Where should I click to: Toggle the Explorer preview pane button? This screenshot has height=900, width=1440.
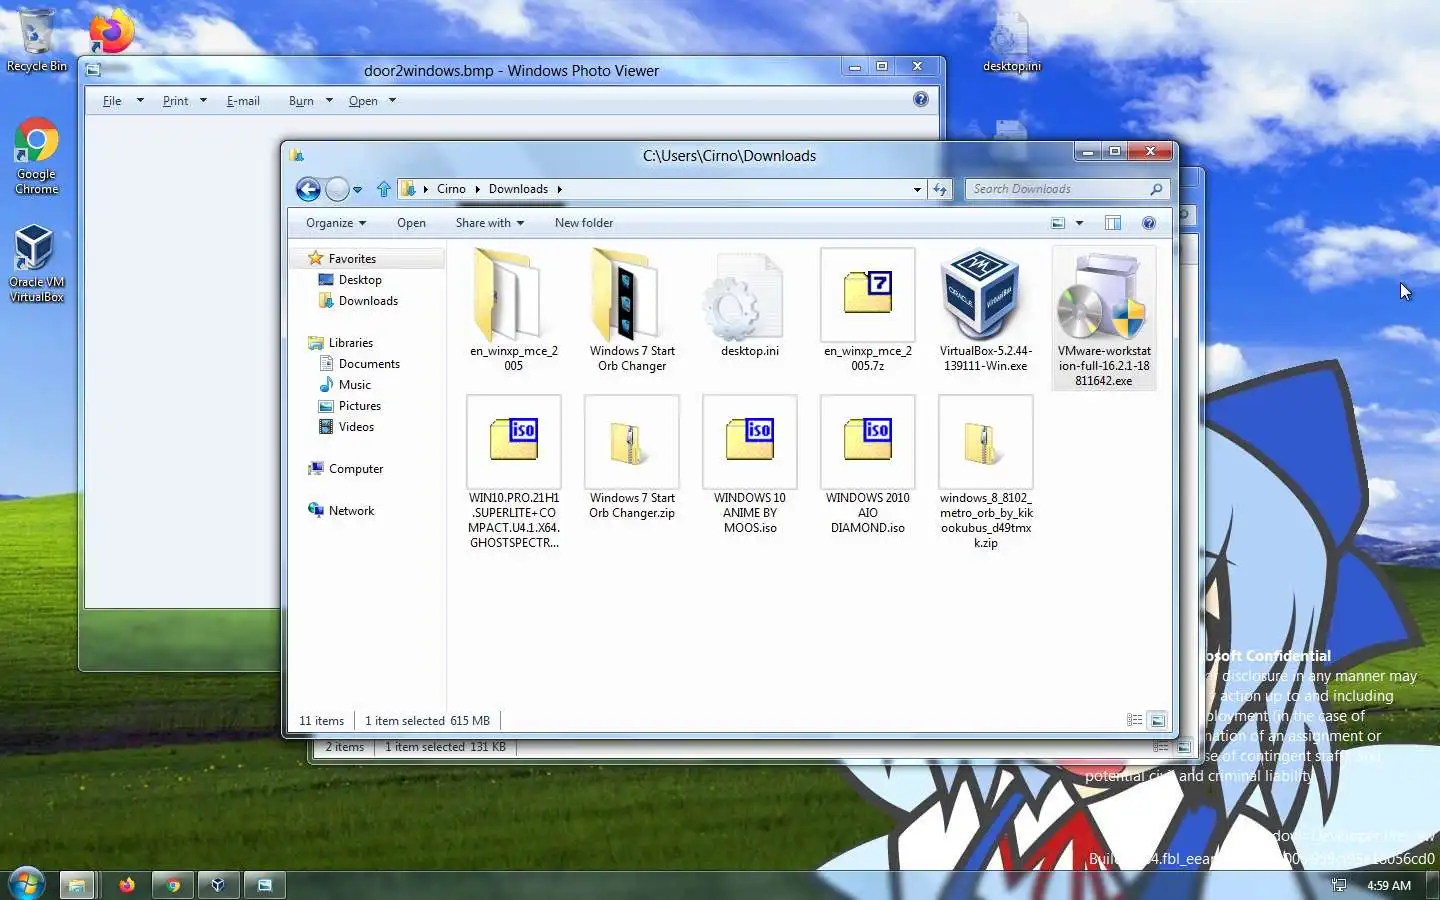(x=1113, y=223)
